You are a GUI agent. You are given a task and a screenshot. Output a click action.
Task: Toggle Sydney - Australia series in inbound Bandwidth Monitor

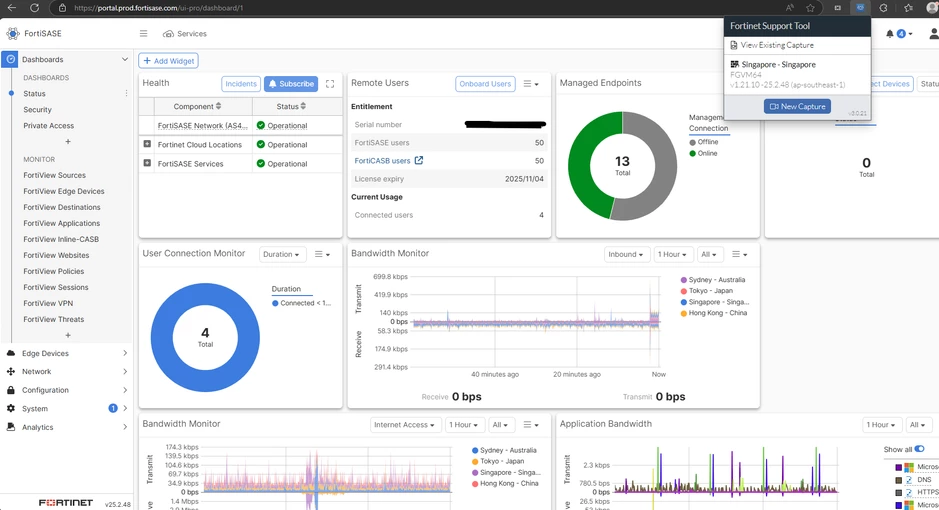click(713, 280)
